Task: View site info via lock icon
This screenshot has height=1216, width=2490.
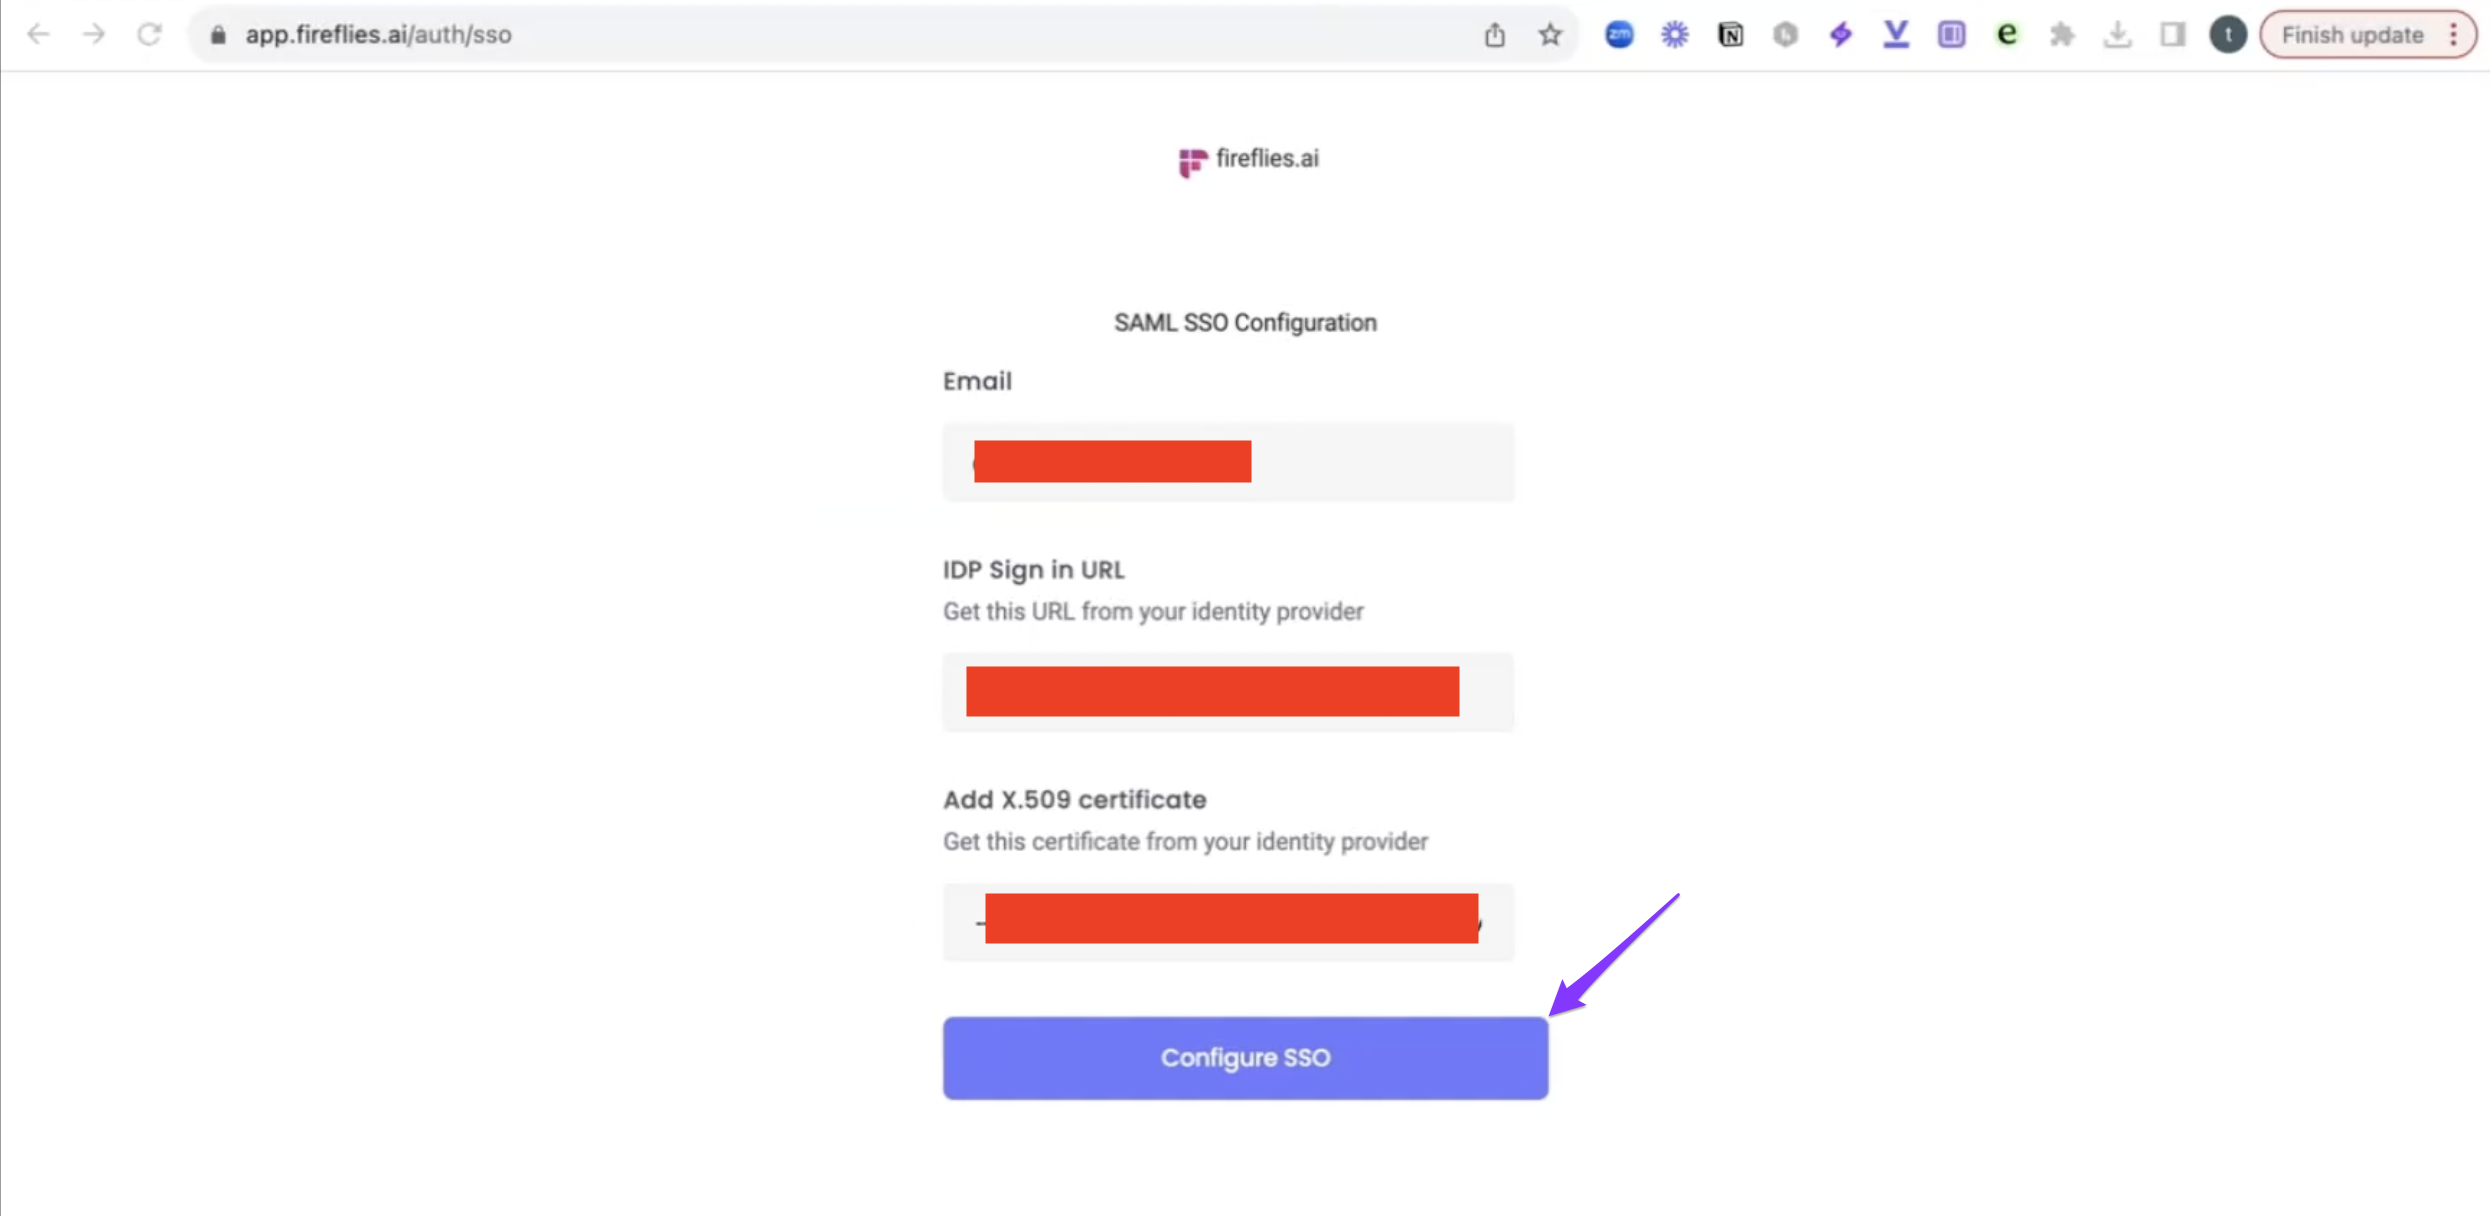Action: pos(218,35)
